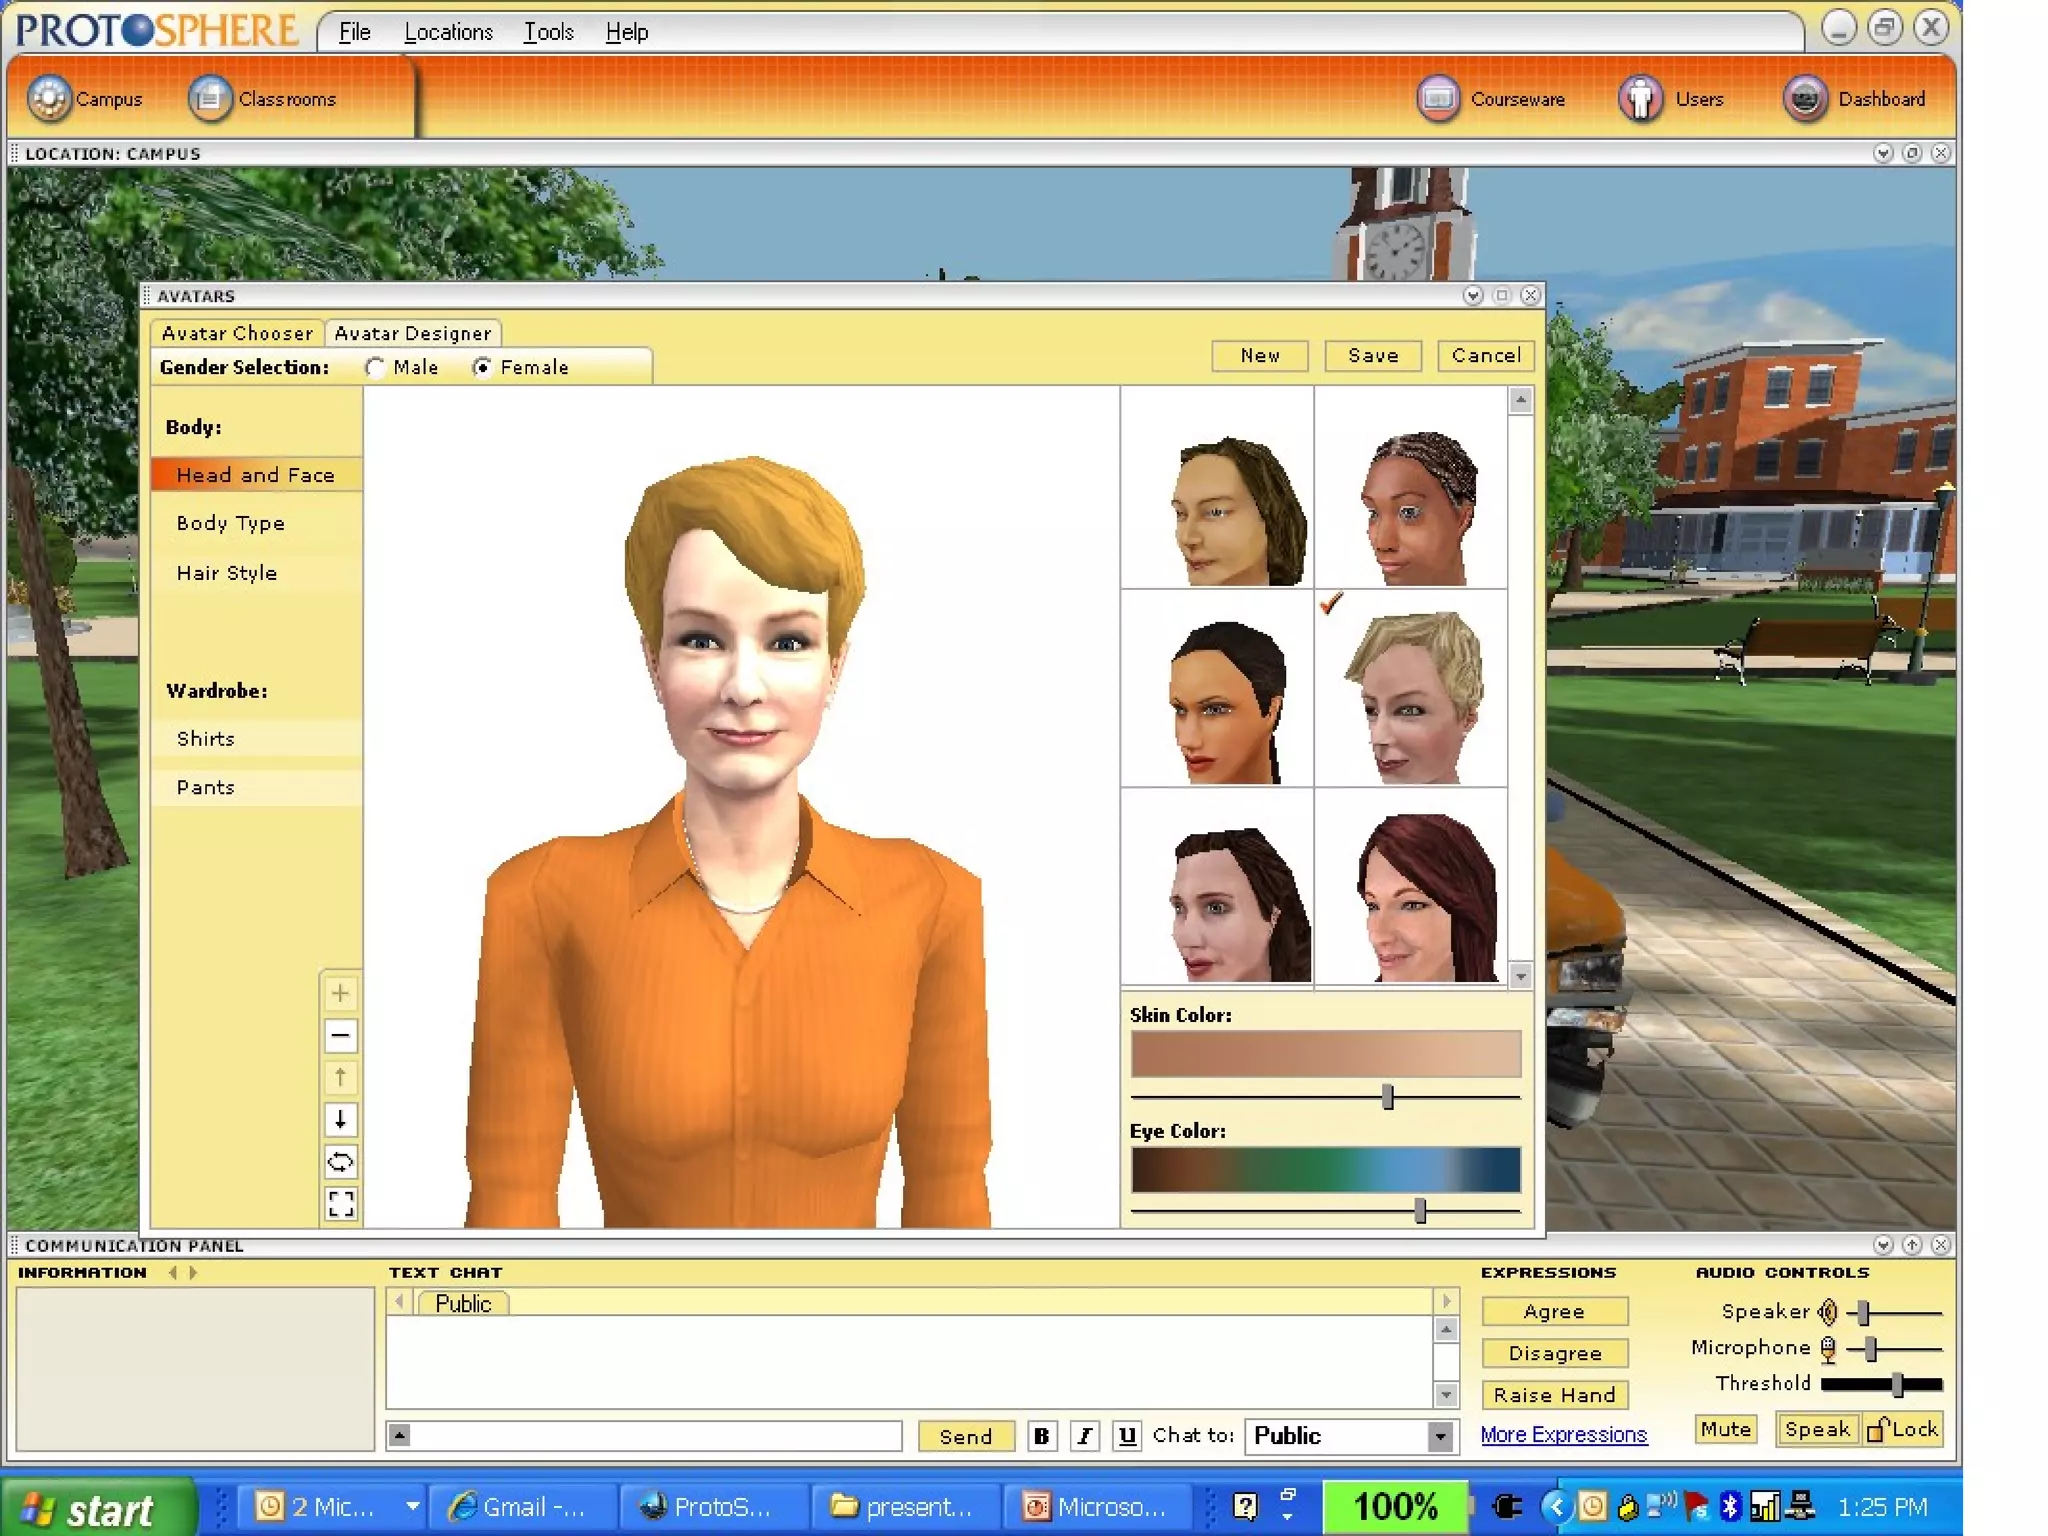Toggle underline formatting in text chat
This screenshot has height=1536, width=2048.
tap(1127, 1436)
